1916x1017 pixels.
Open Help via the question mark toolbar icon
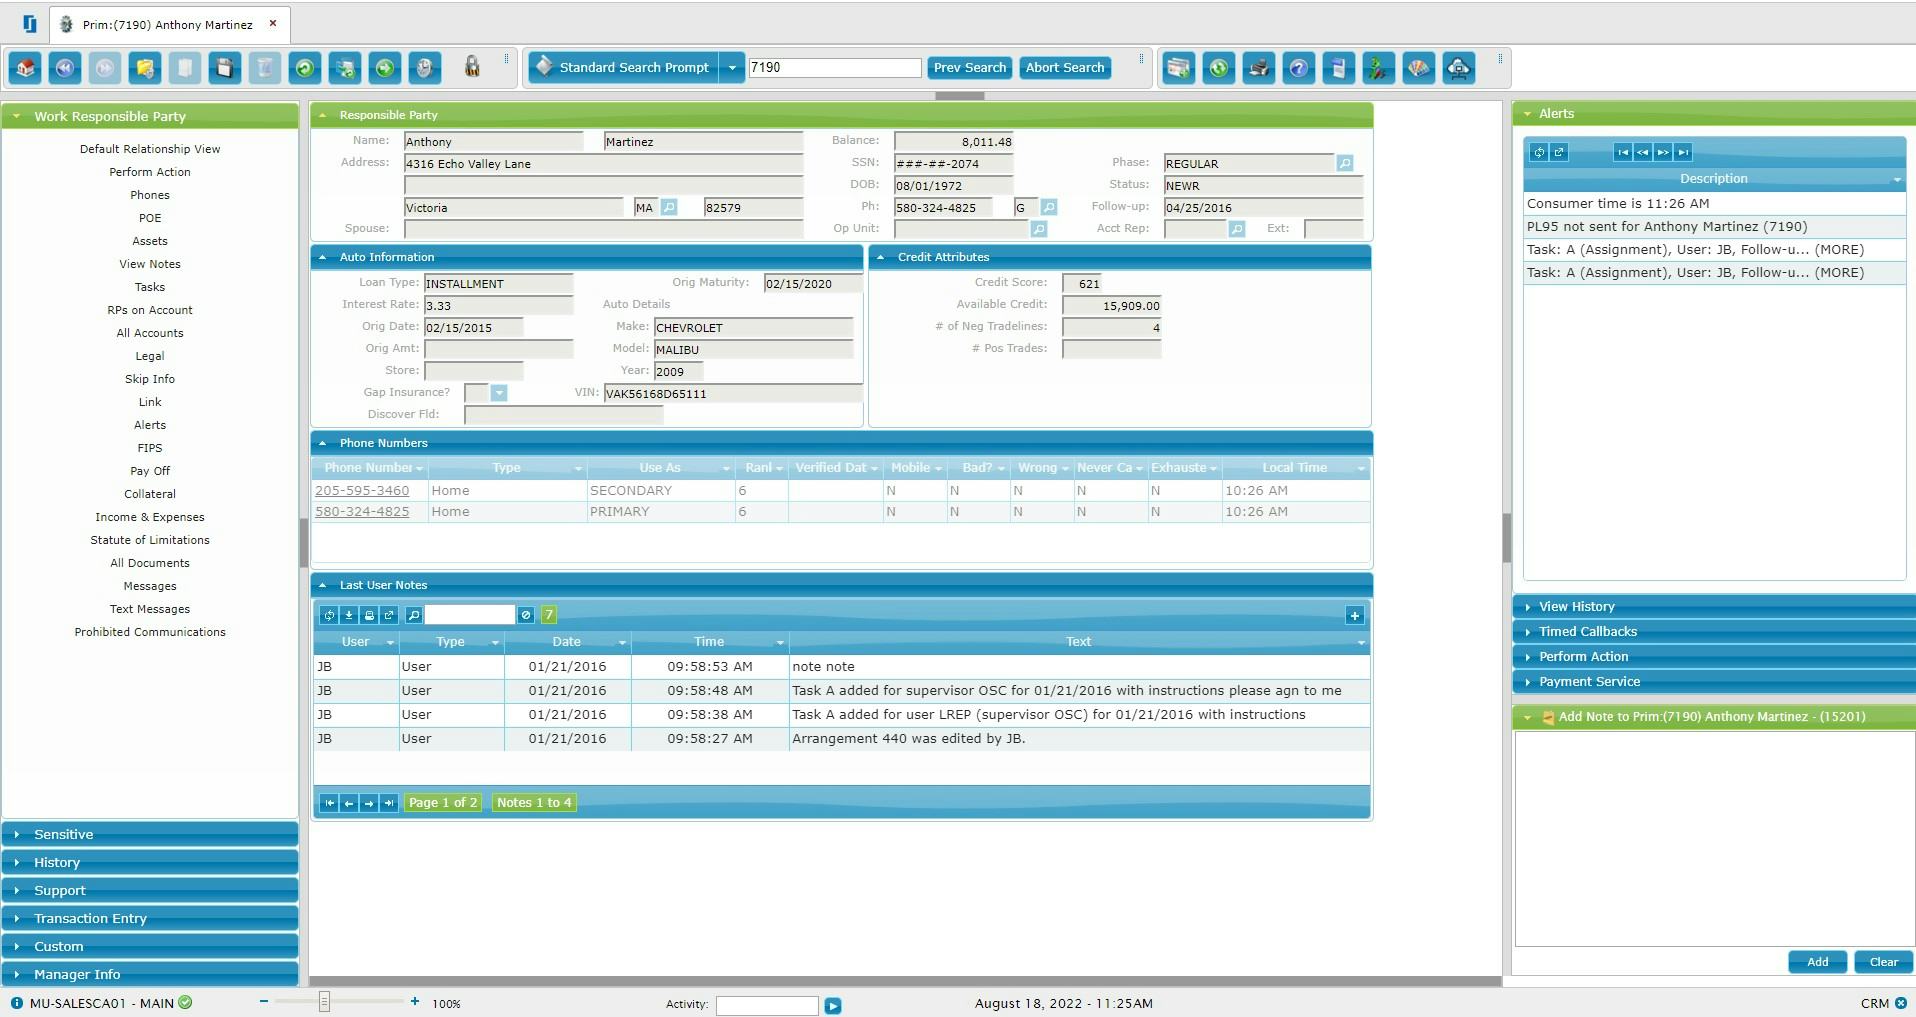click(x=1298, y=68)
